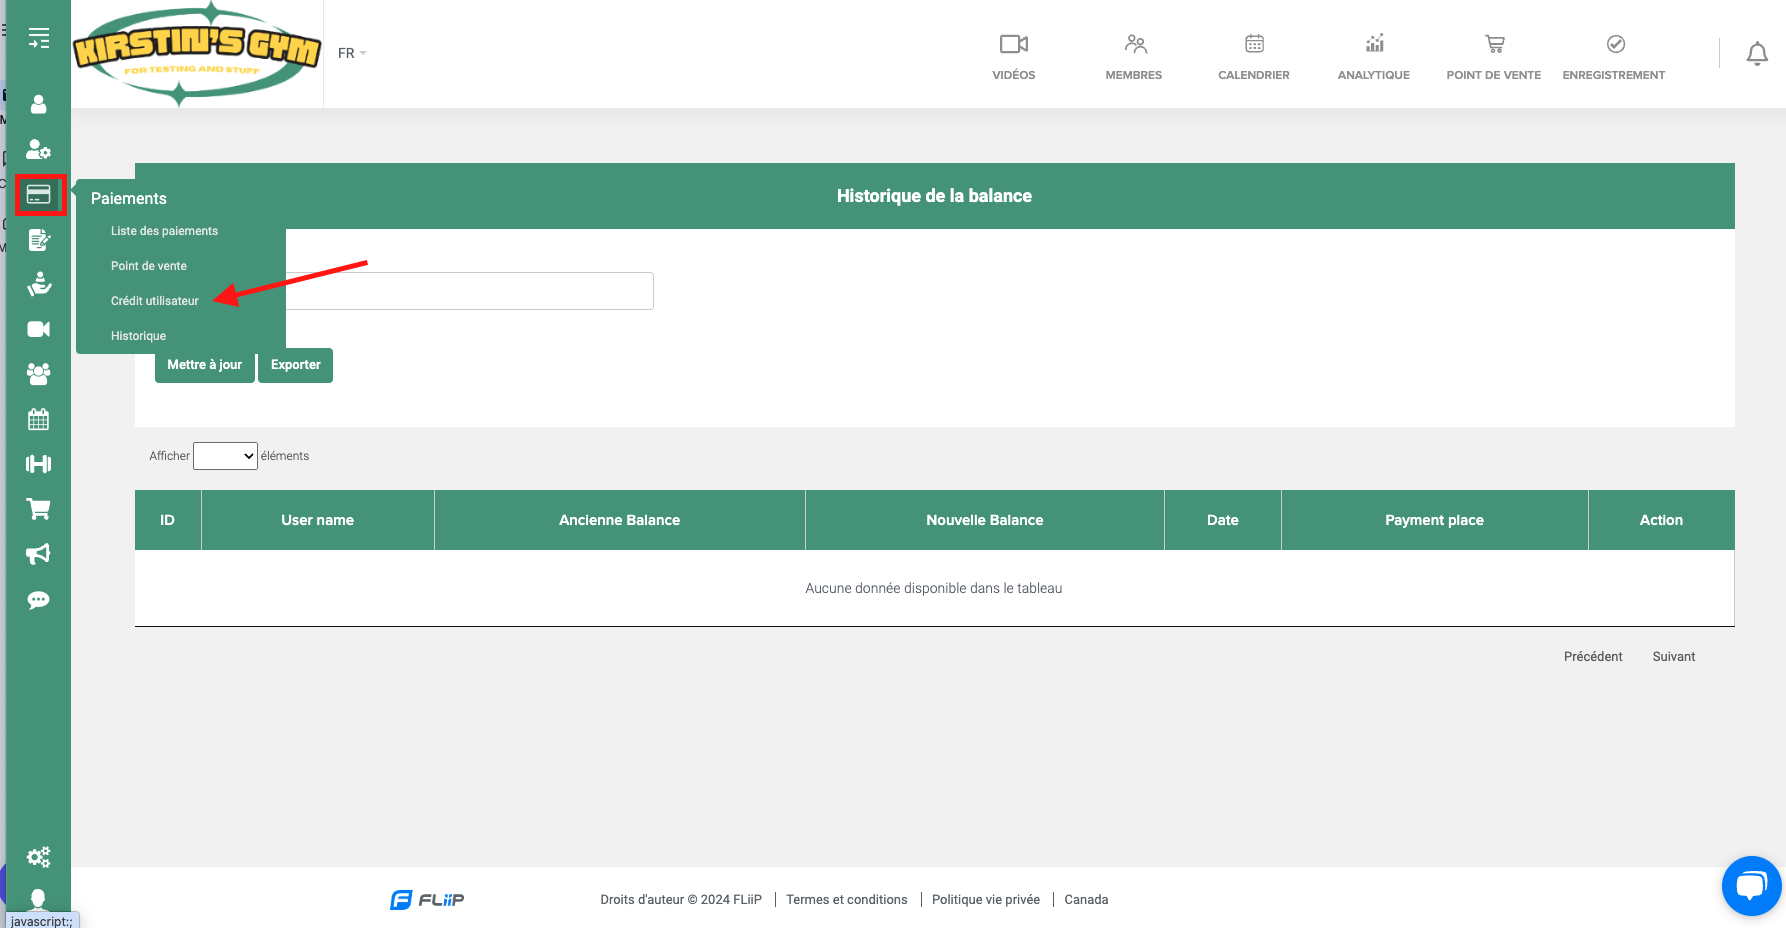Open the megaphone marketing sidebar icon
The width and height of the screenshot is (1786, 928).
39,554
